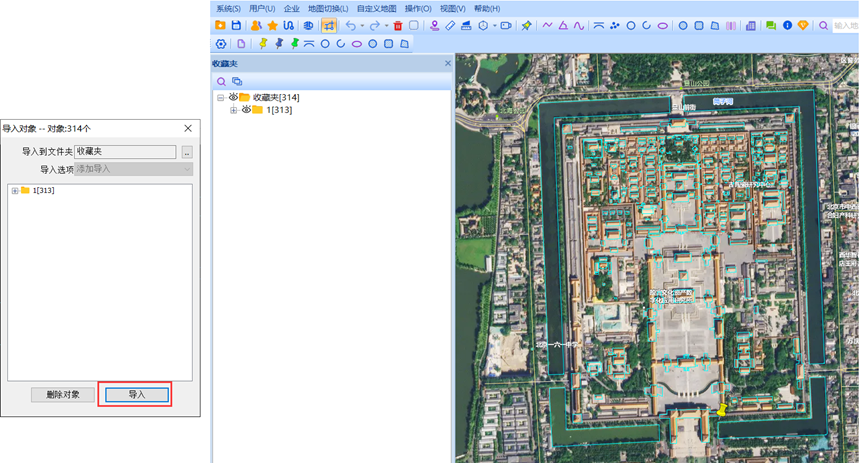Click the orange star favorites icon
This screenshot has height=463, width=861.
(272, 25)
